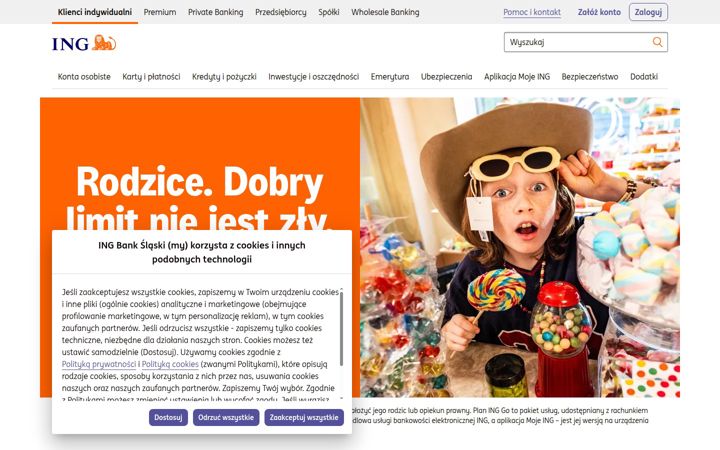Click the ING lion logo
The image size is (720, 450).
84,43
